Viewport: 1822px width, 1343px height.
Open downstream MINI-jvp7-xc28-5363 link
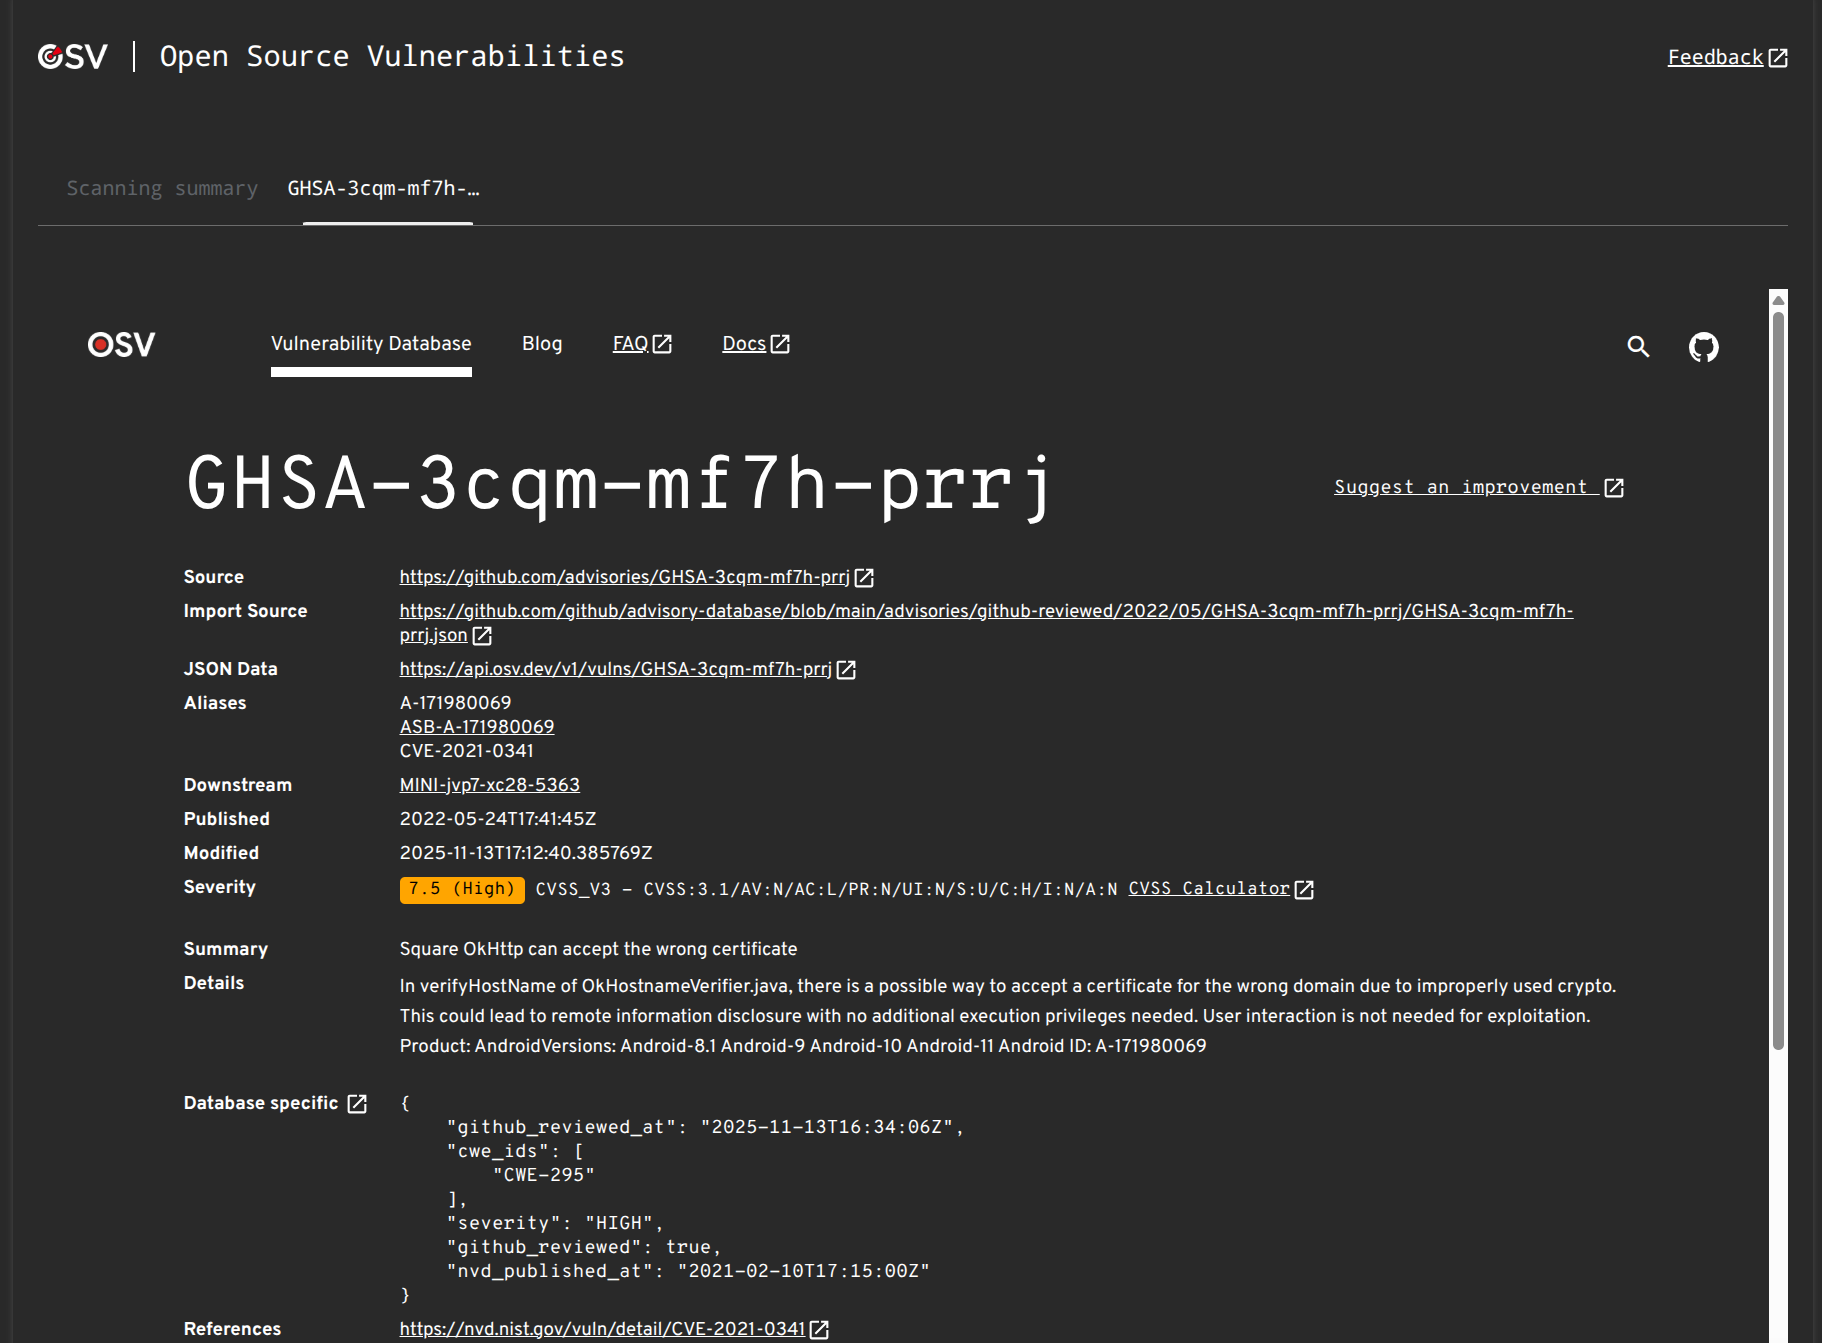coord(490,785)
